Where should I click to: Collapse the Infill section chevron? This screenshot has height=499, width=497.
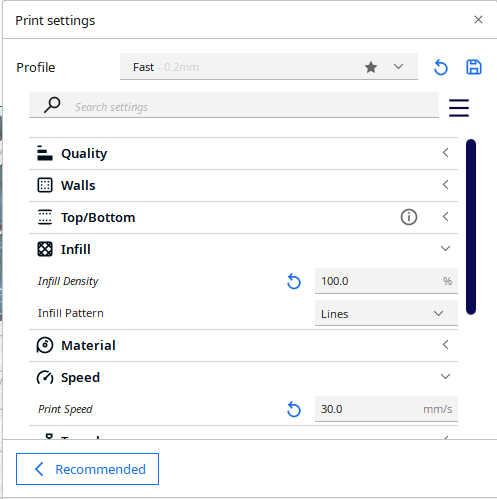446,249
